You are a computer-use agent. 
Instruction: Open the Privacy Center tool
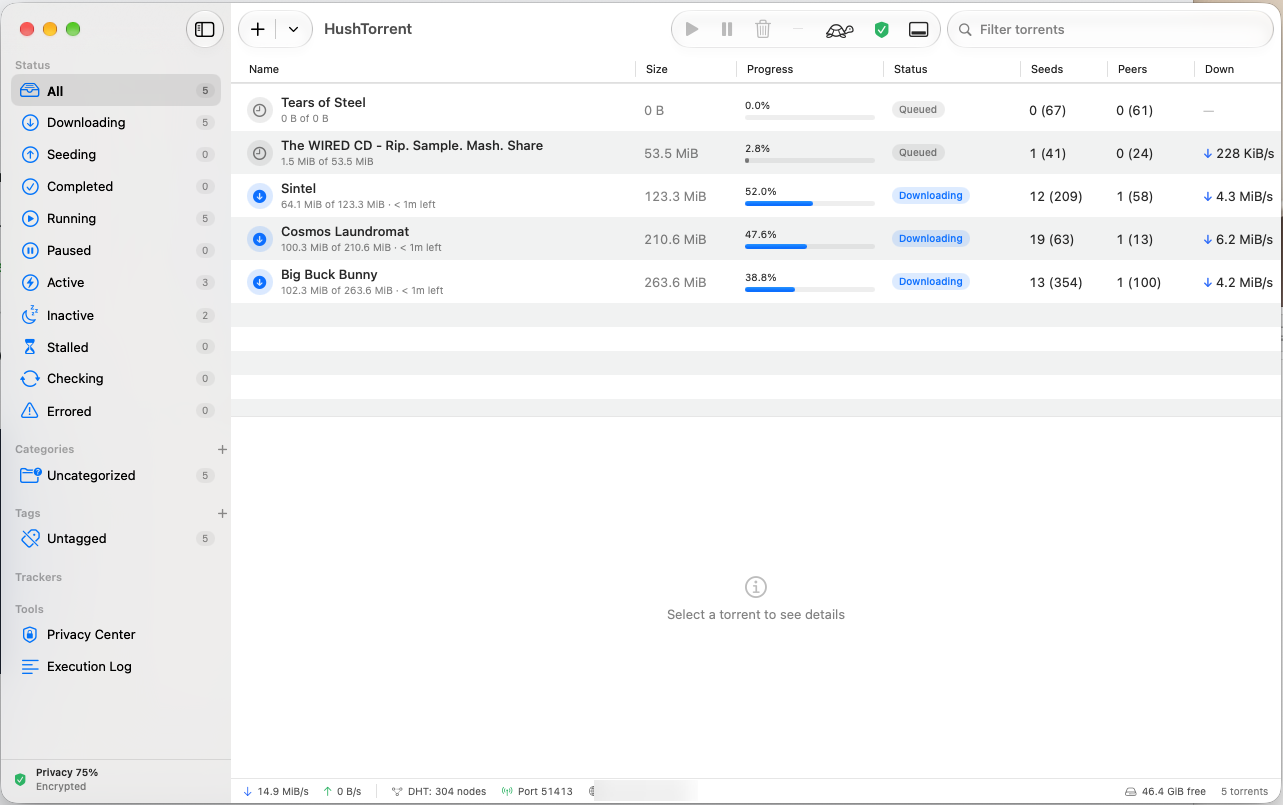[x=116, y=635]
